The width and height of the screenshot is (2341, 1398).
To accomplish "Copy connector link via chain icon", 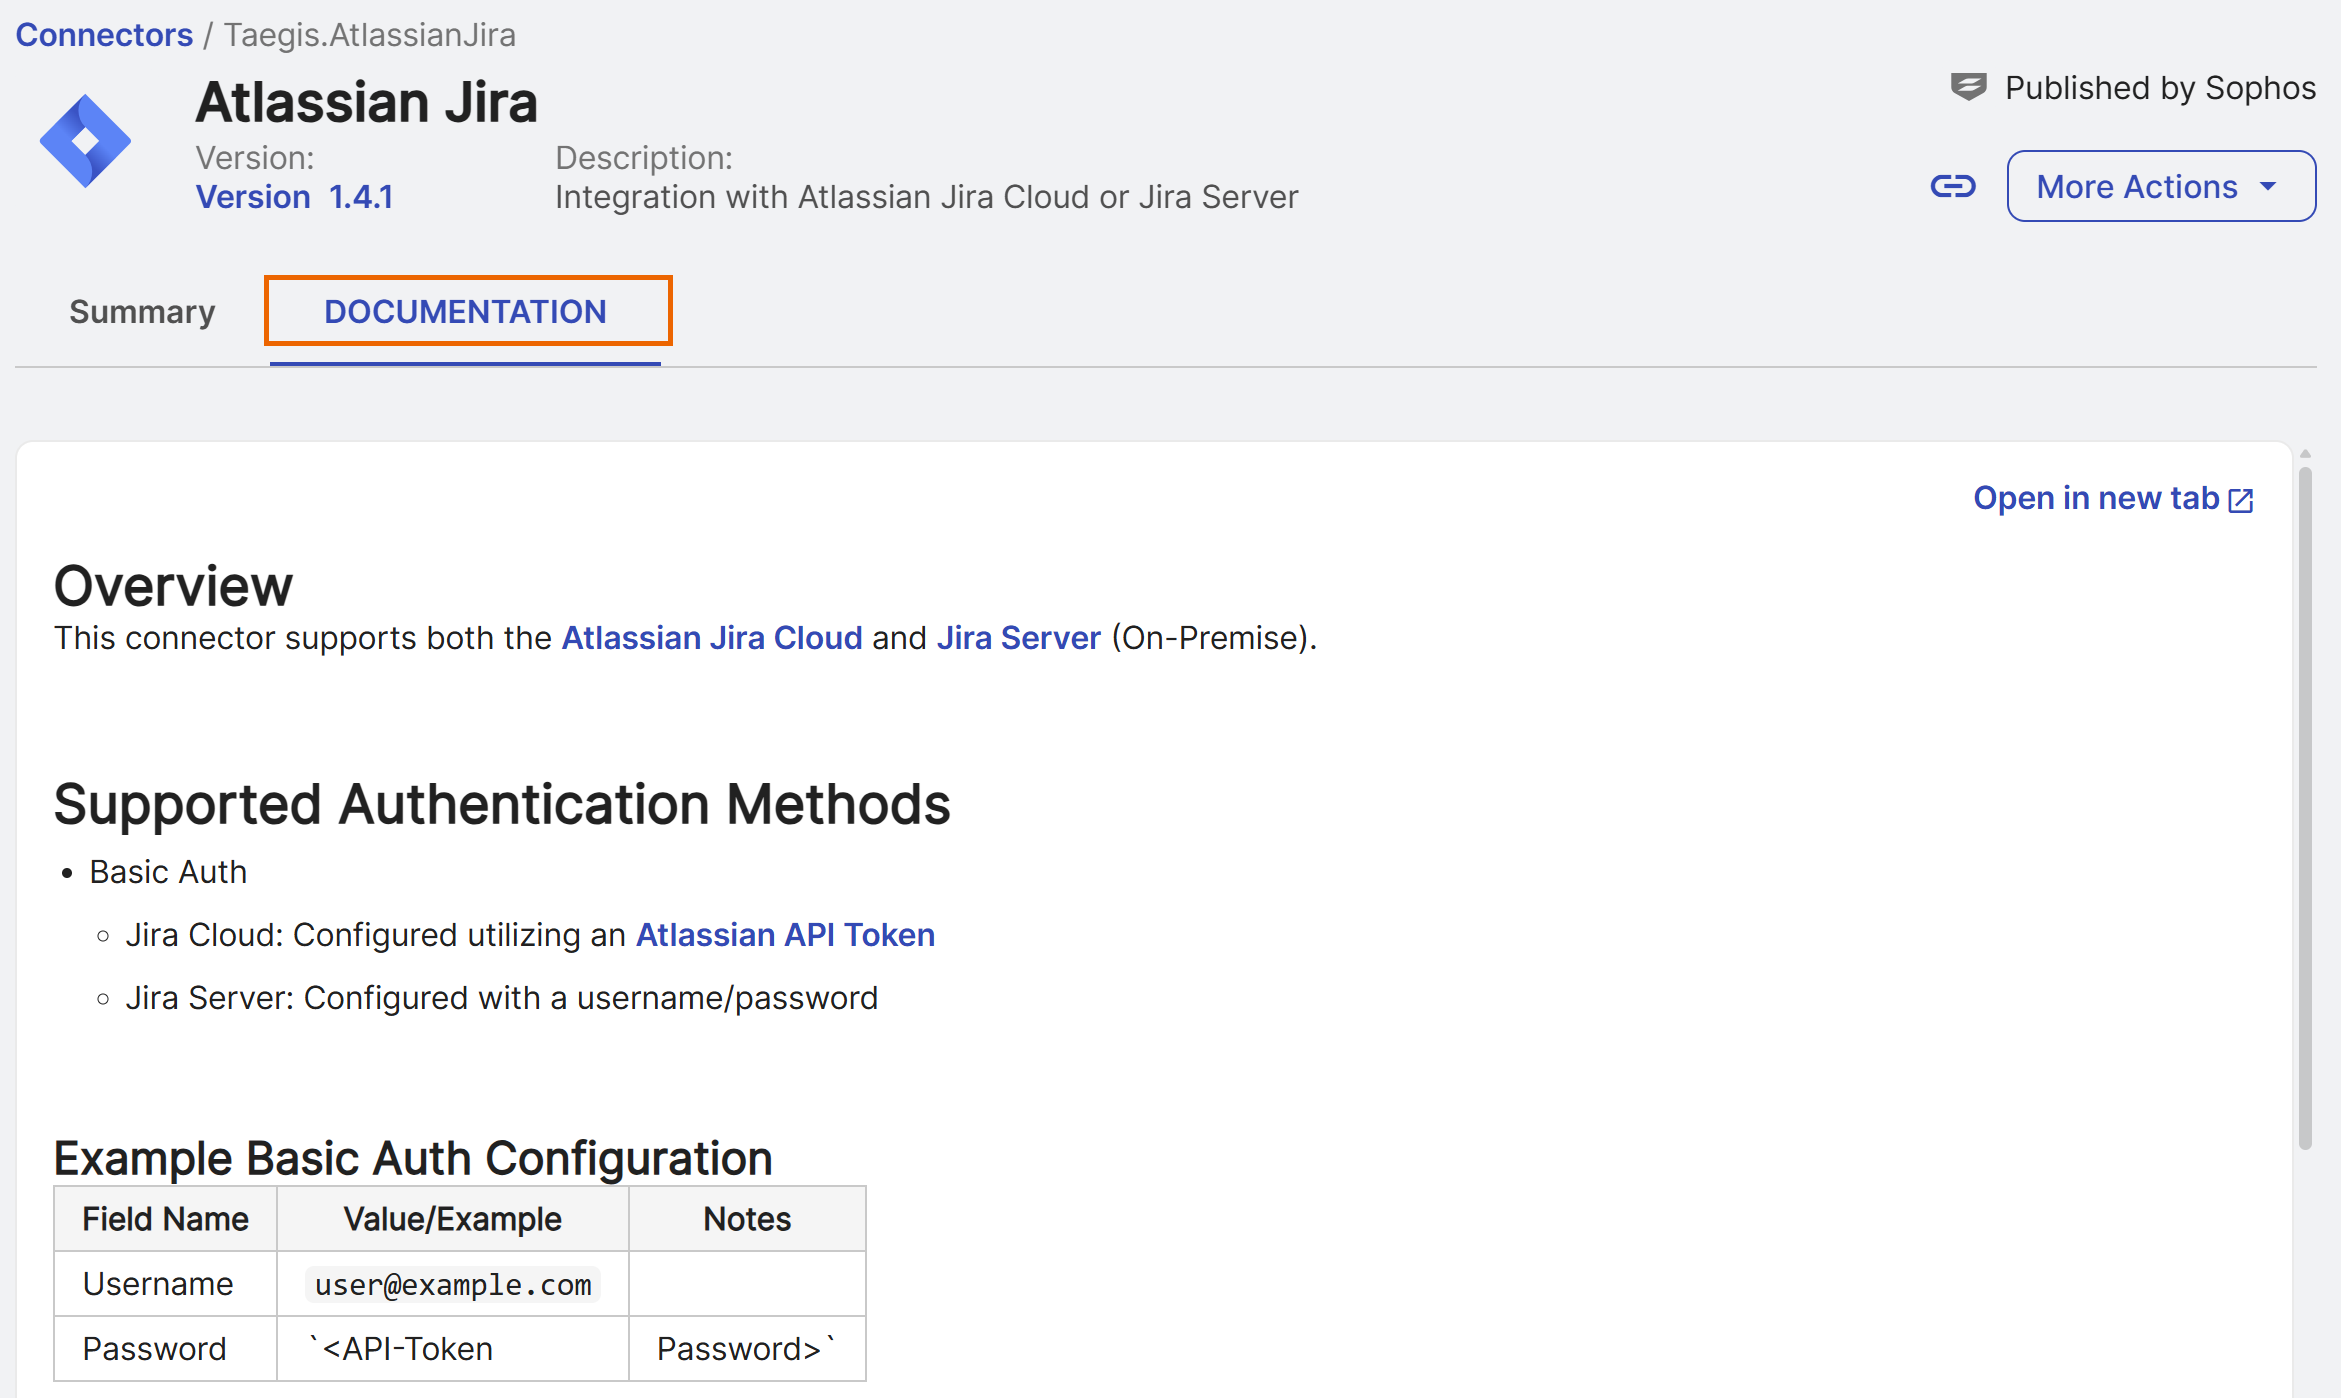I will (x=1952, y=186).
